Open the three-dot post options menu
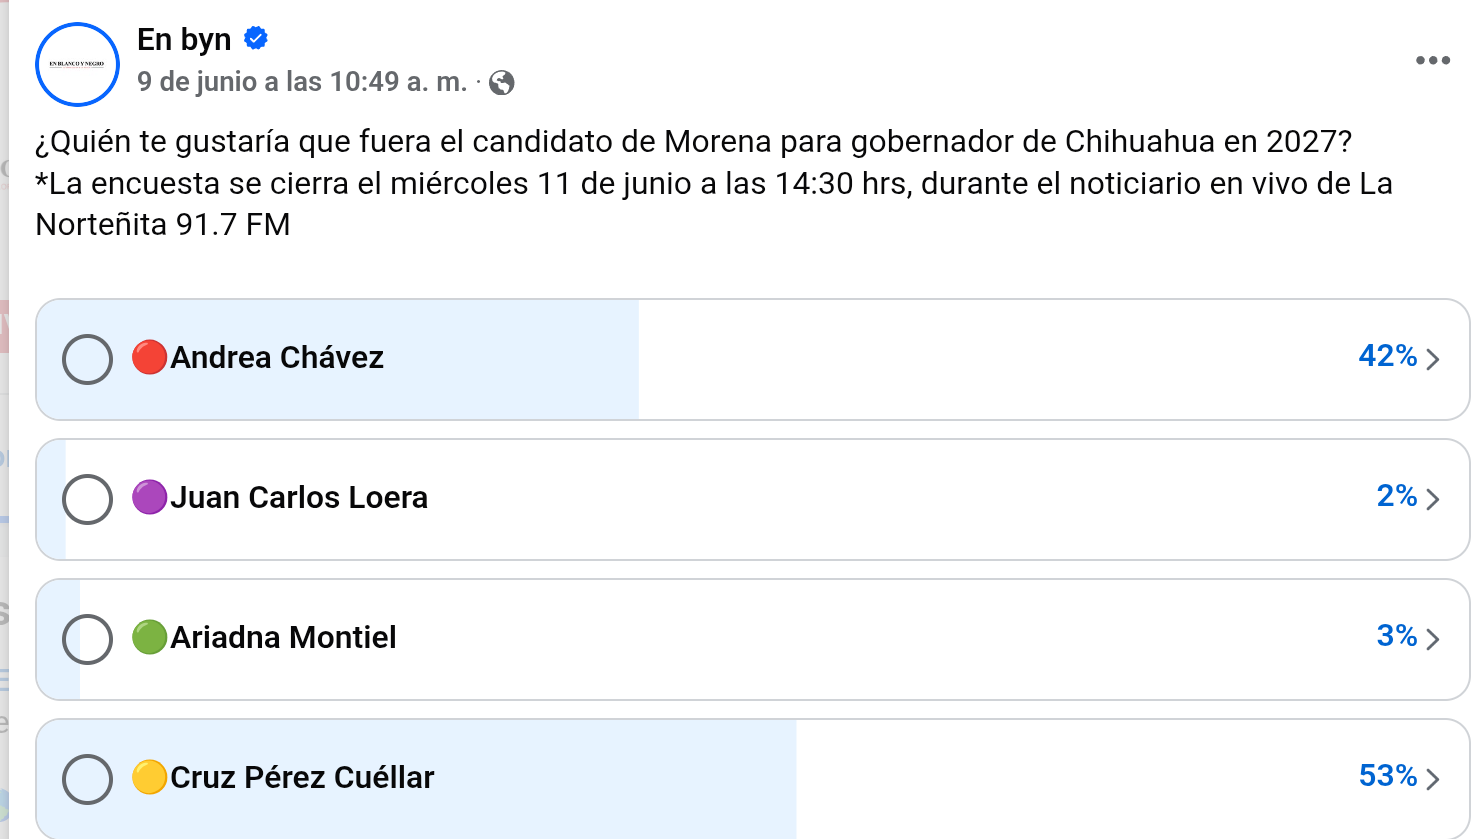Viewport: 1484px width, 839px height. click(1432, 61)
